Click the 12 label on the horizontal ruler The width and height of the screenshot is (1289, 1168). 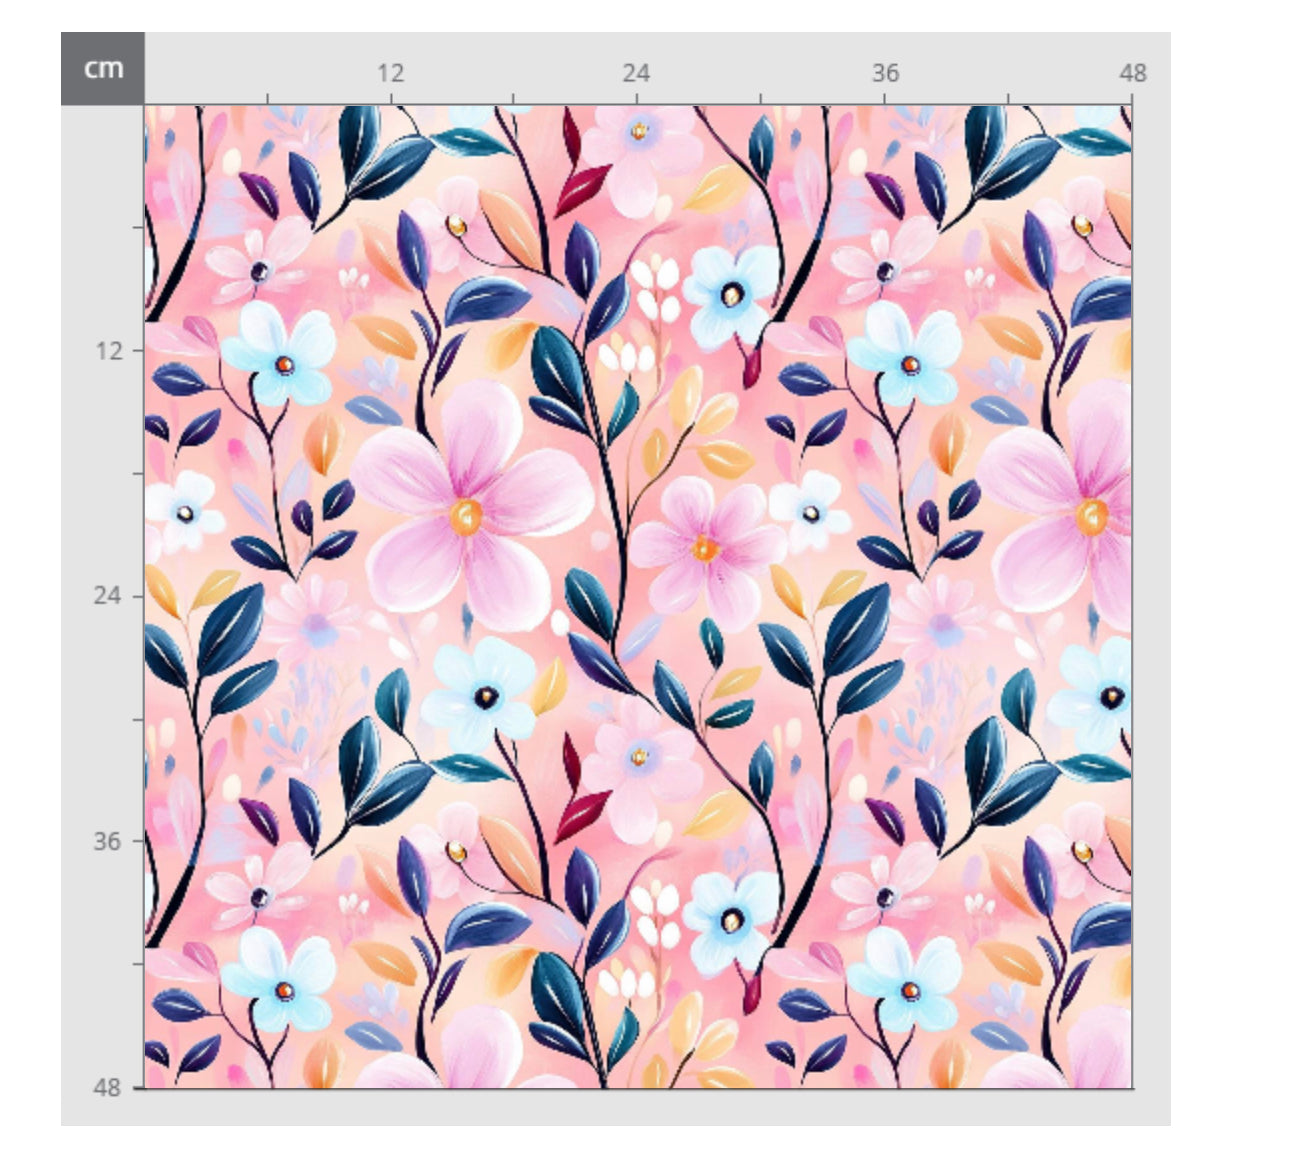point(390,73)
